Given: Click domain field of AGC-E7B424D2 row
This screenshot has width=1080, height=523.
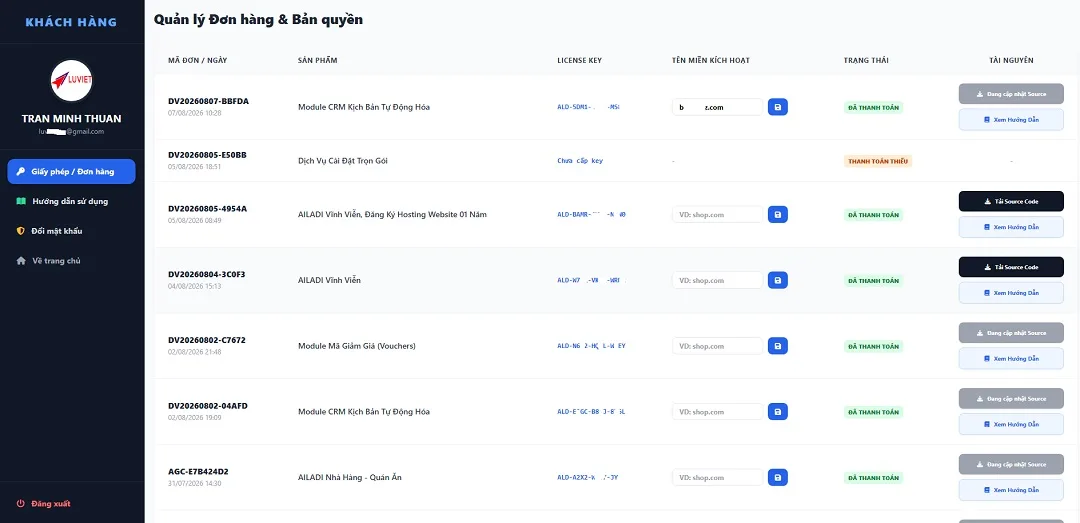Looking at the screenshot, I should coord(718,478).
